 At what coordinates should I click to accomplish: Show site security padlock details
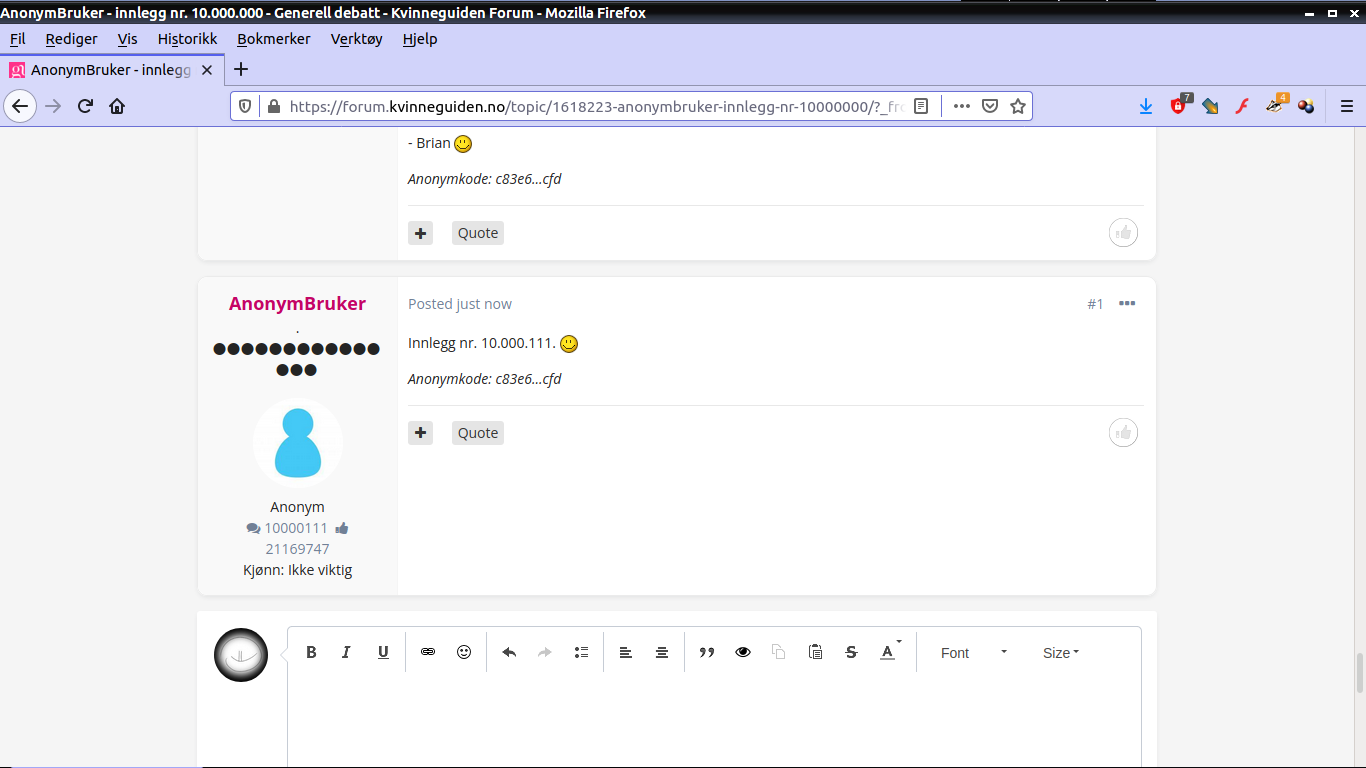coord(273,106)
